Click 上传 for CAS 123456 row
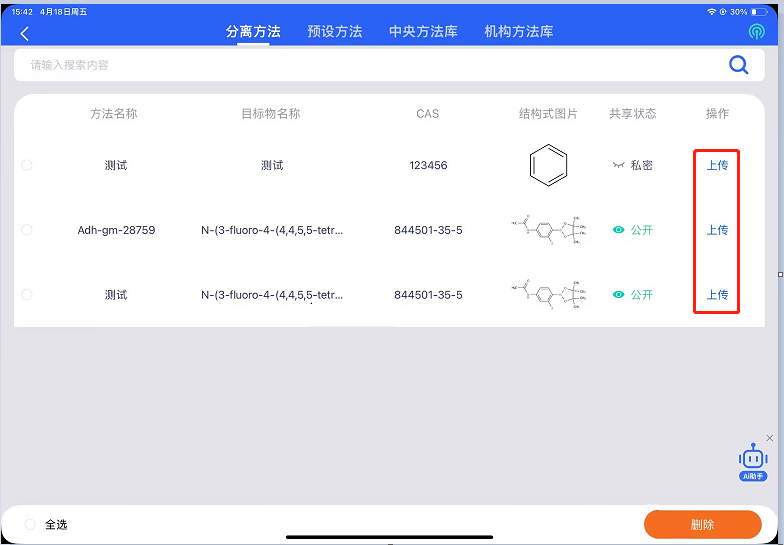This screenshot has width=784, height=545. click(717, 165)
